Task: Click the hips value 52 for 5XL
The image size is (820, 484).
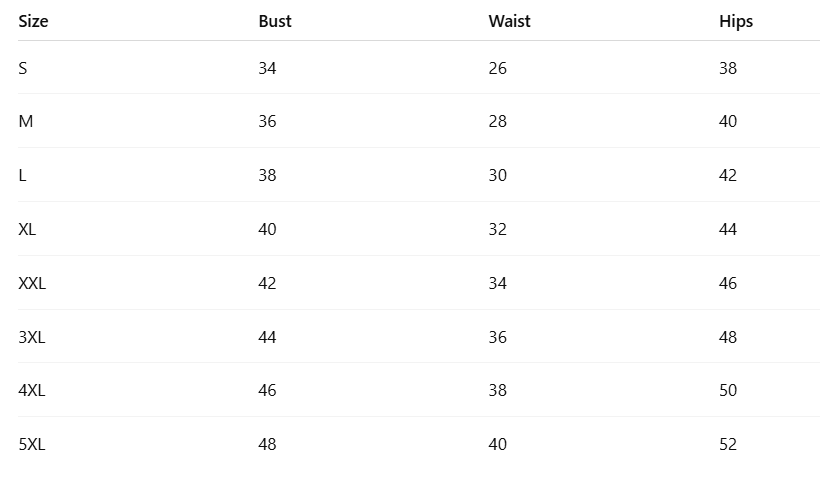Action: click(728, 444)
